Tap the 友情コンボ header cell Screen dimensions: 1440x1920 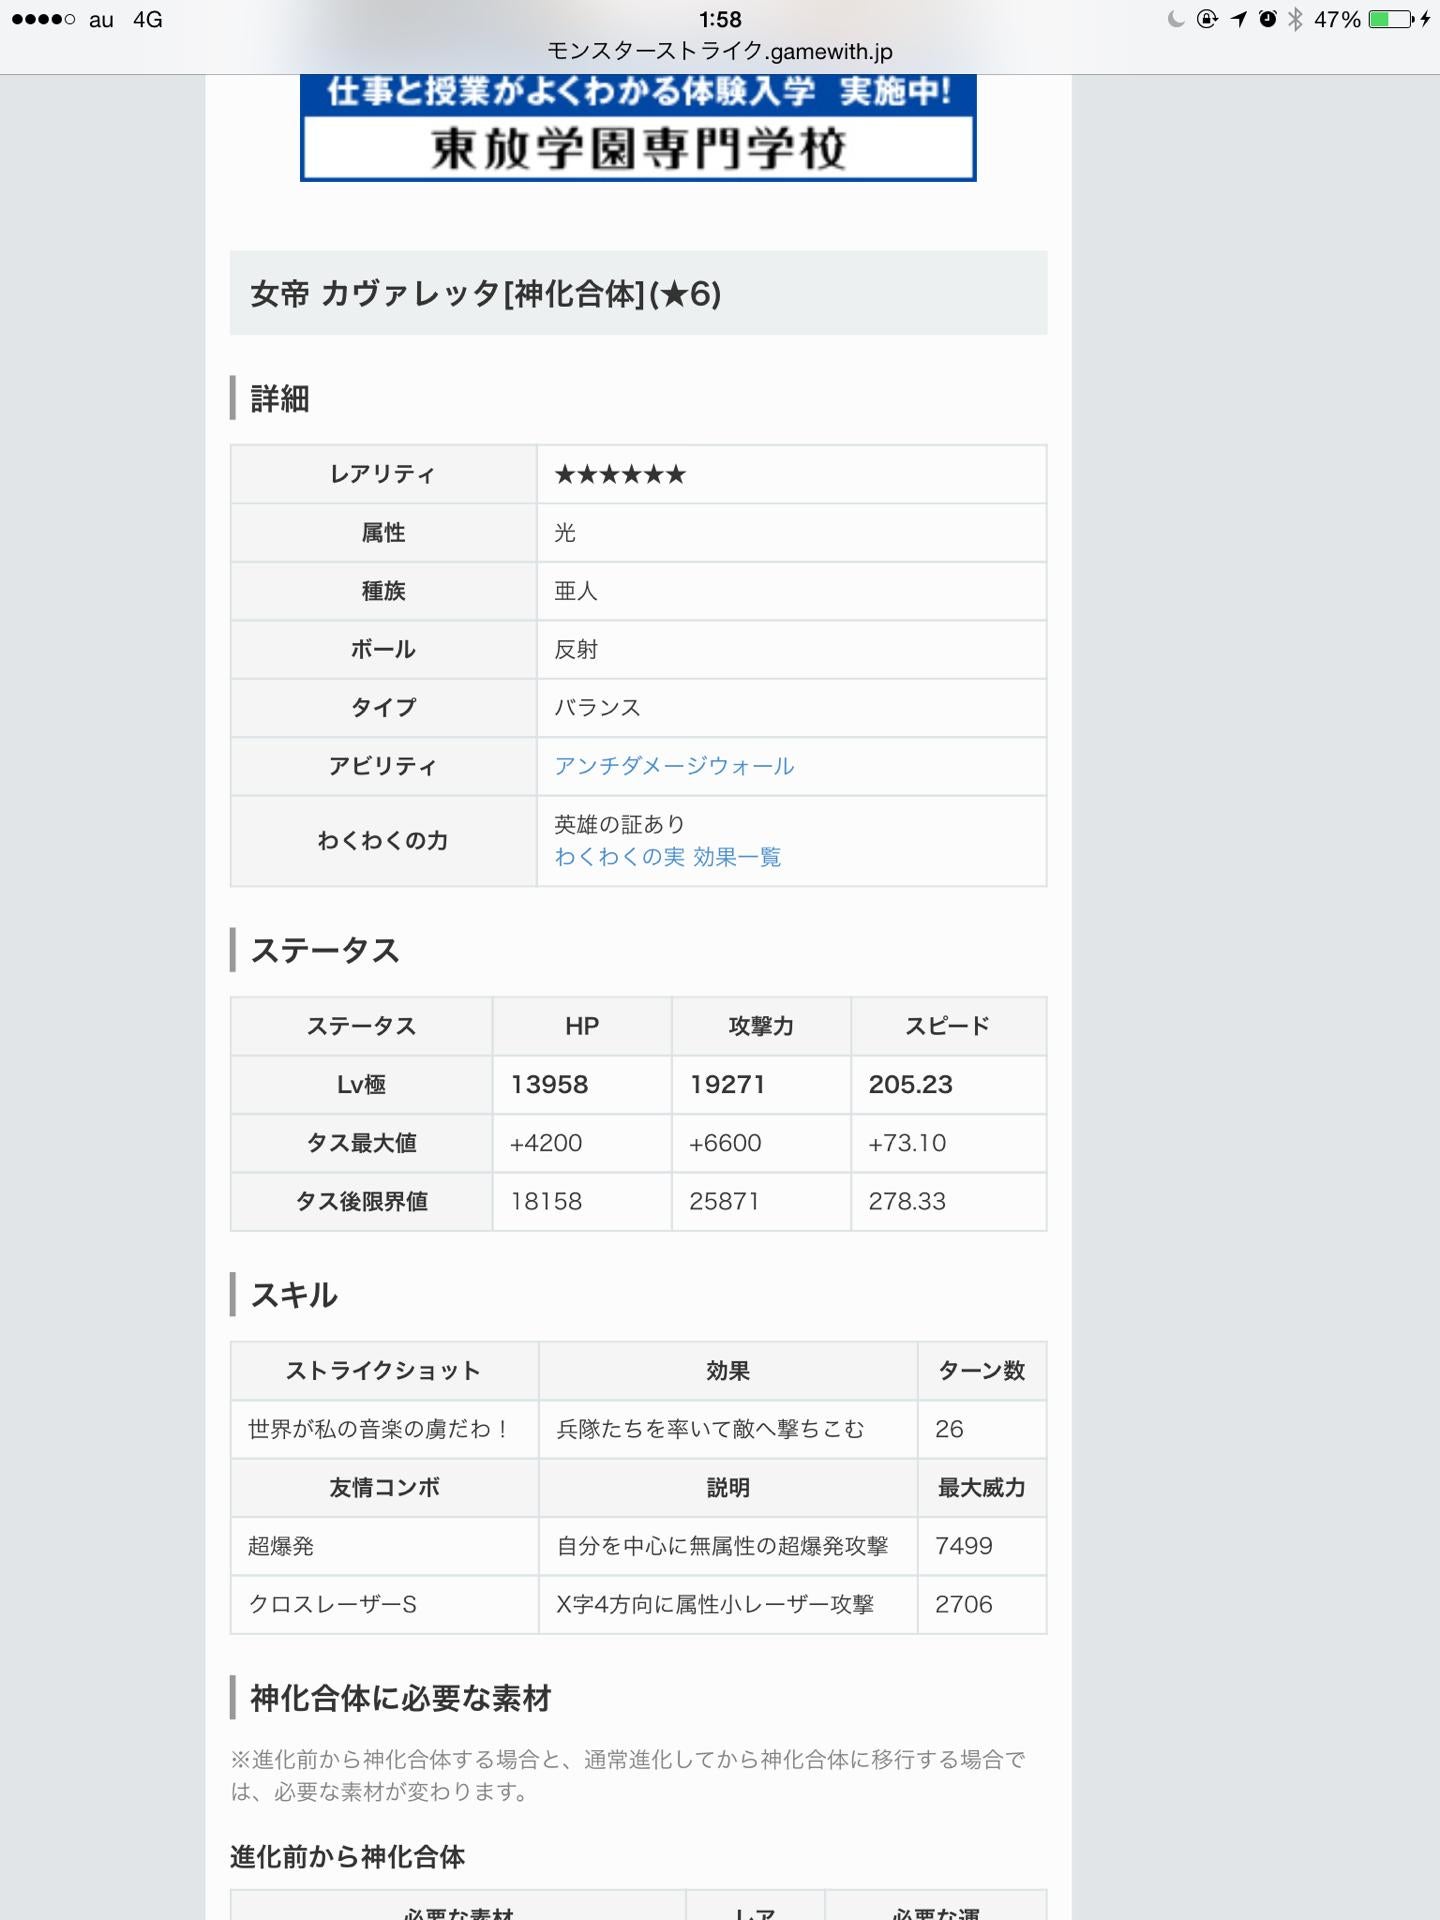(x=384, y=1488)
